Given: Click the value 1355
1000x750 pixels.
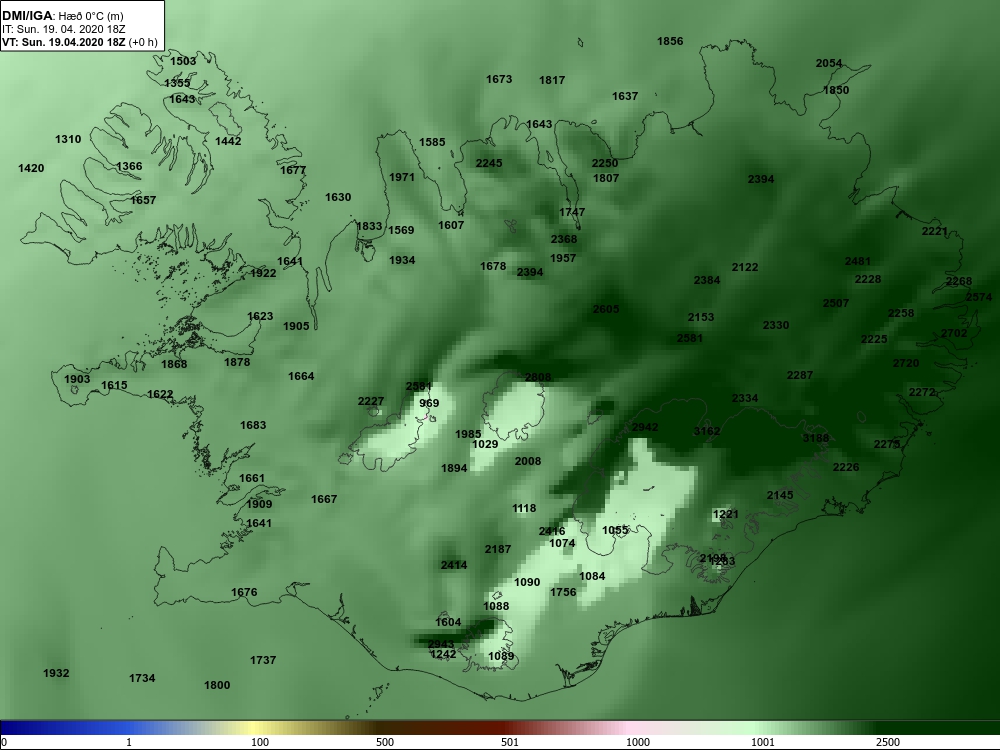Looking at the screenshot, I should pyautogui.click(x=177, y=83).
